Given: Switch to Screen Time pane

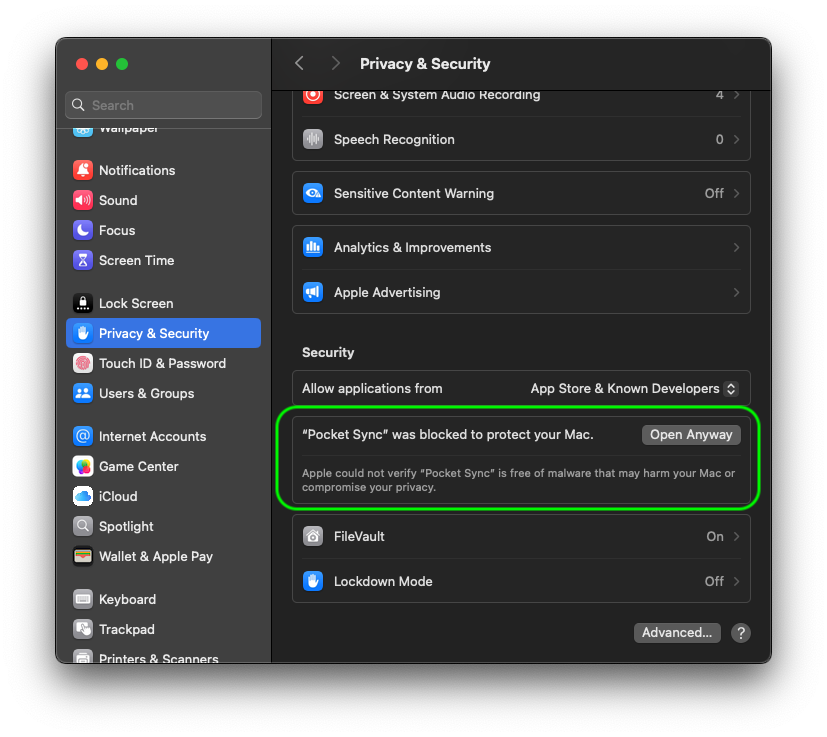Looking at the screenshot, I should pyautogui.click(x=164, y=261).
